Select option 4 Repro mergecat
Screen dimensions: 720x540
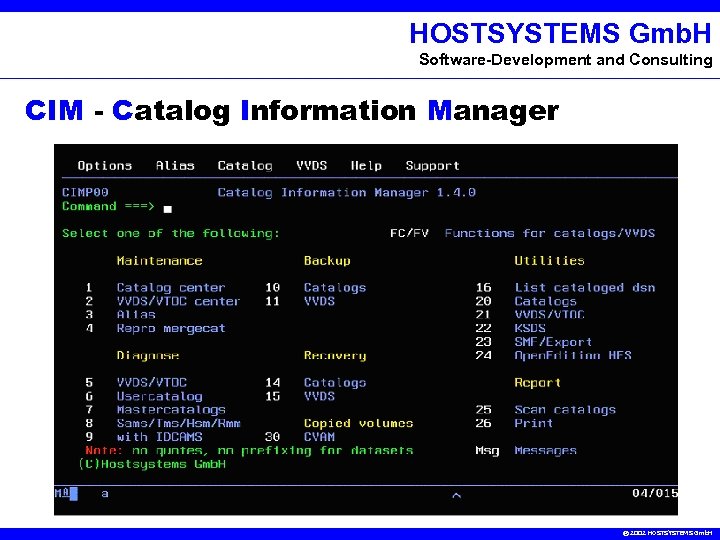155,328
